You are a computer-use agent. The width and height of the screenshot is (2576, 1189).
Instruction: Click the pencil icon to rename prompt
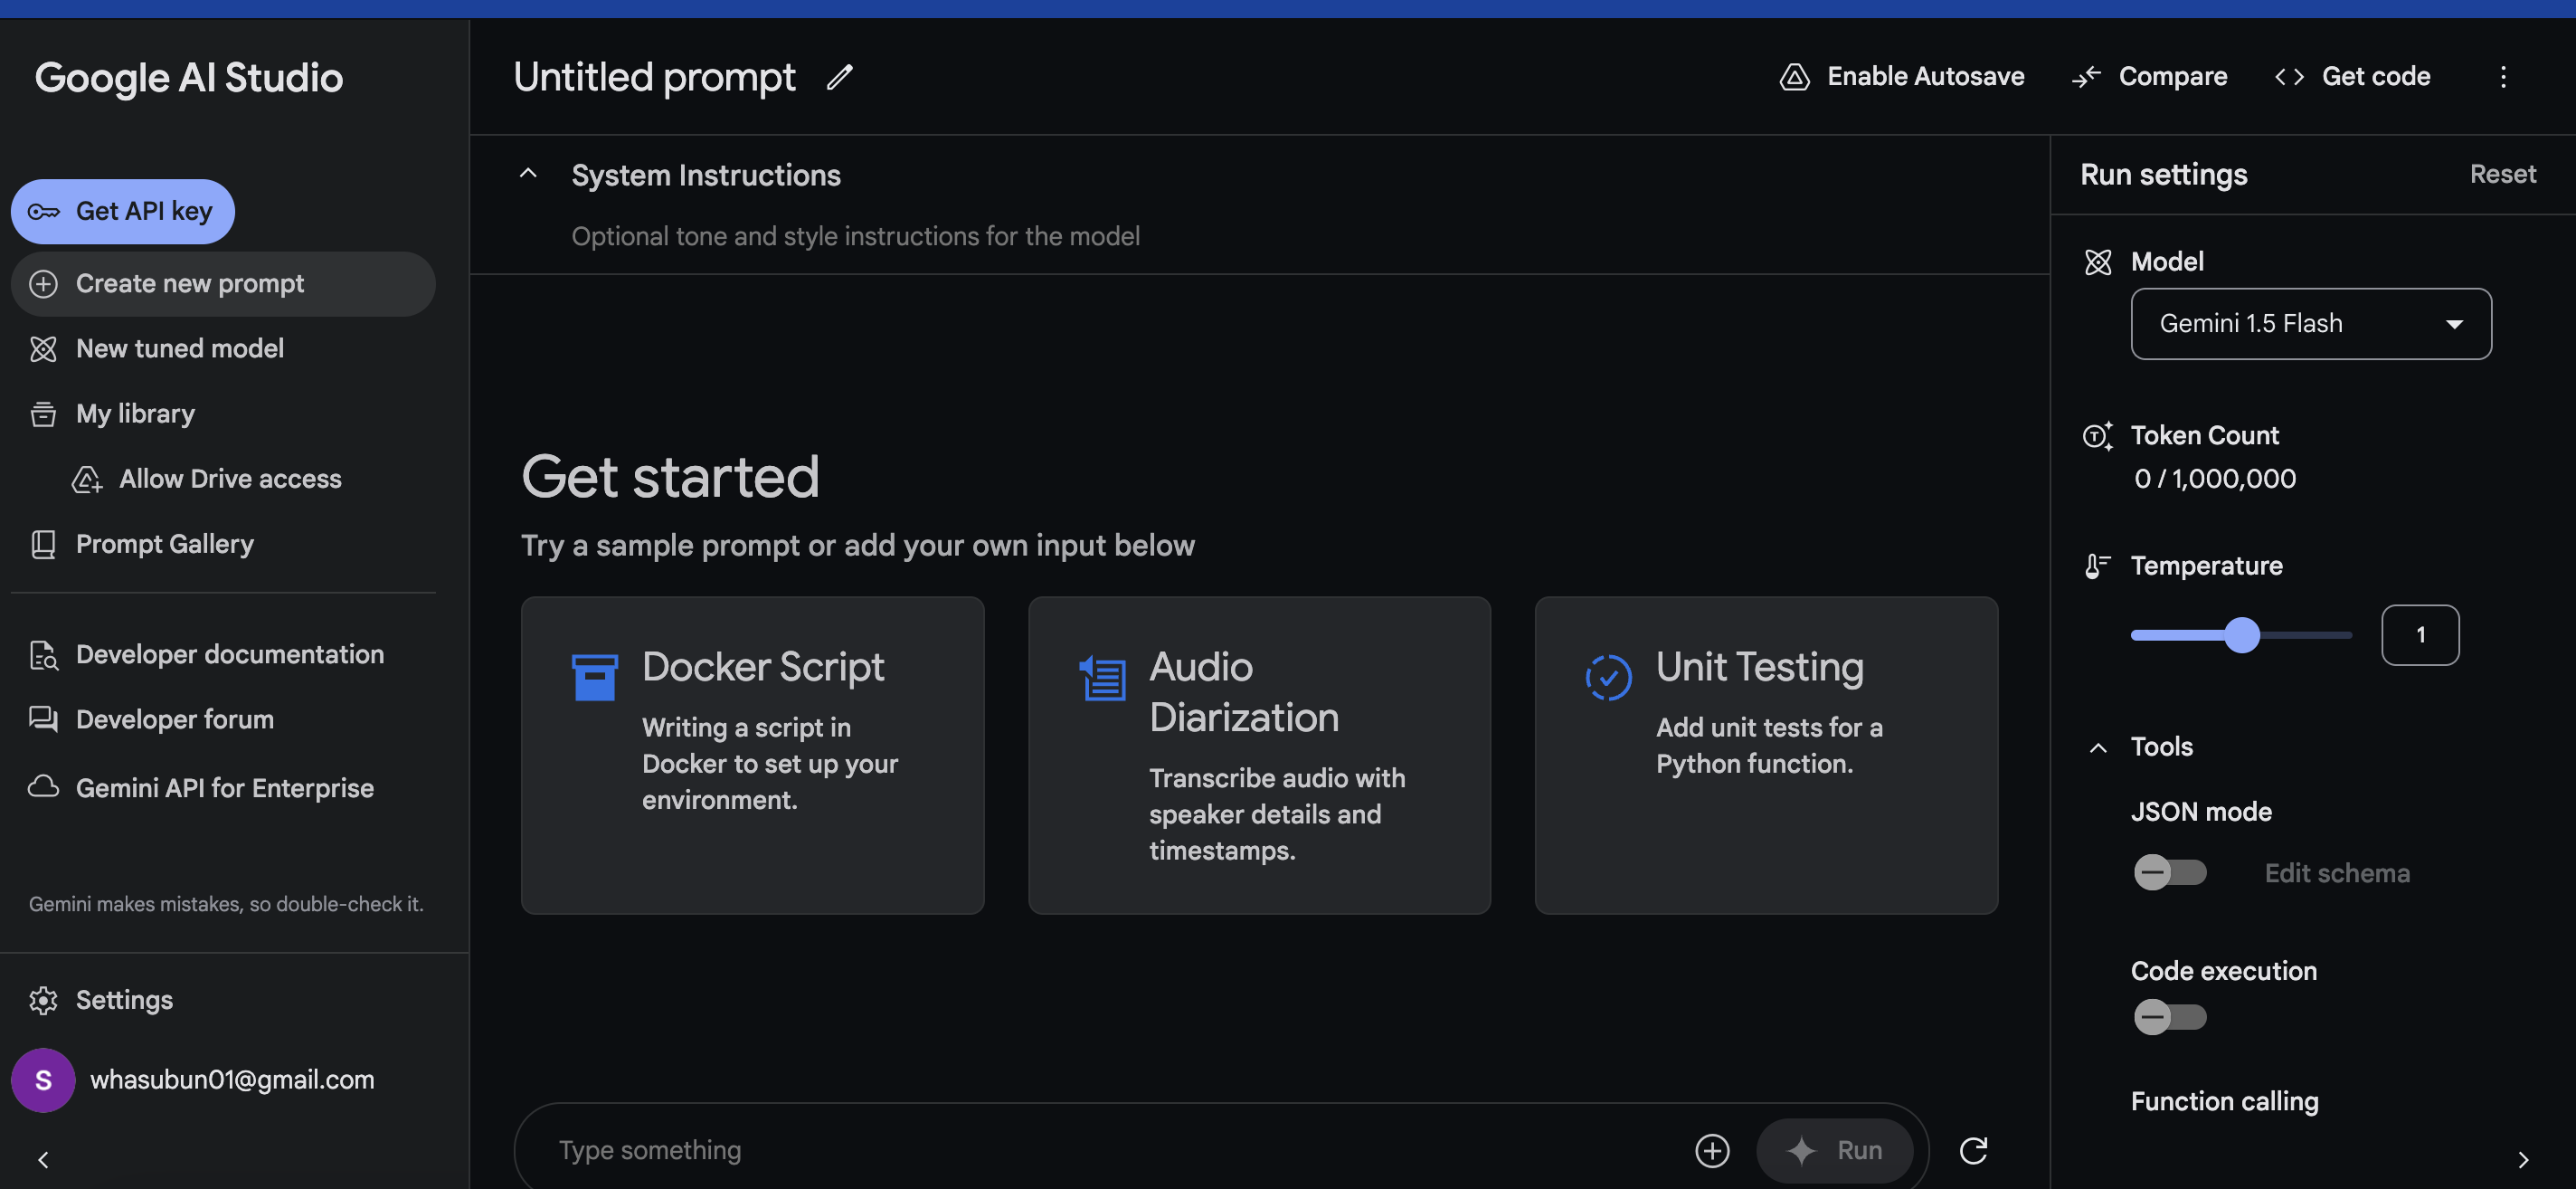[840, 77]
